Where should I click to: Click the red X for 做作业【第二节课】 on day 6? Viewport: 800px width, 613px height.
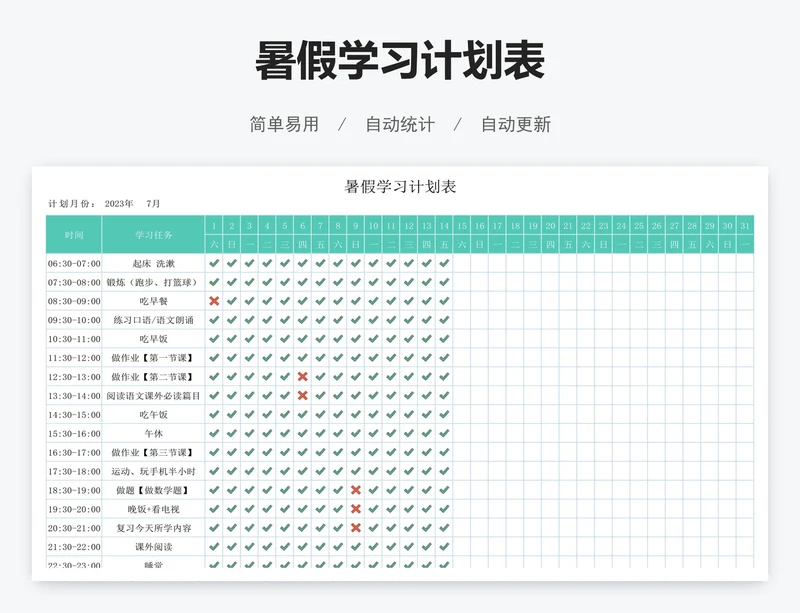[x=303, y=377]
